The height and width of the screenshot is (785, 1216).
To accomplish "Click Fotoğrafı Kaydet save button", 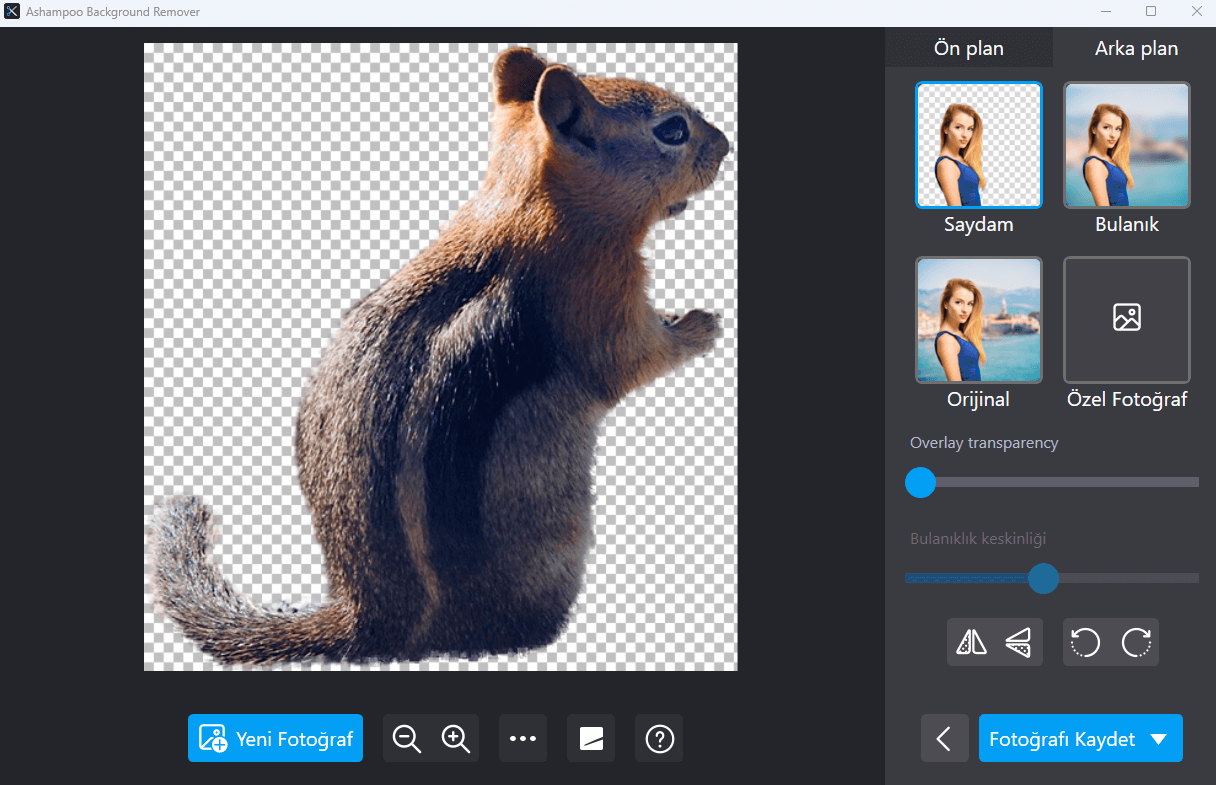I will pos(1081,738).
